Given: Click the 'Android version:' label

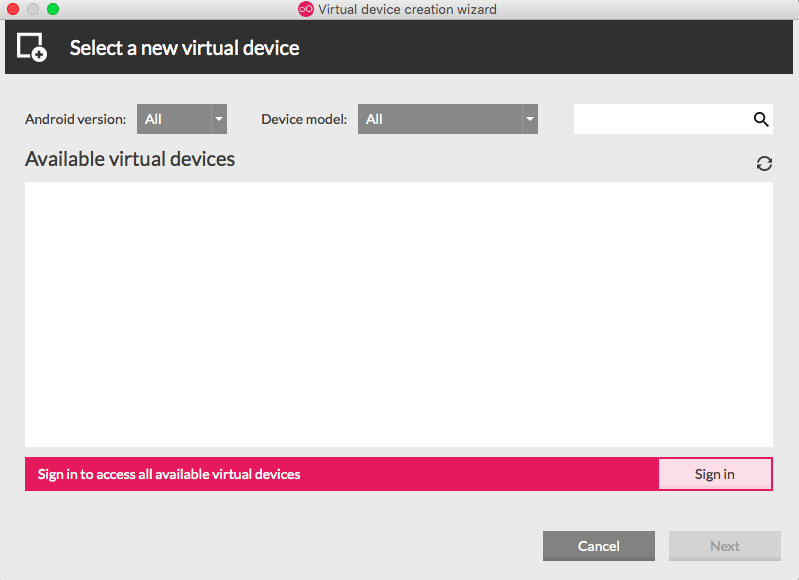Looking at the screenshot, I should coord(75,119).
